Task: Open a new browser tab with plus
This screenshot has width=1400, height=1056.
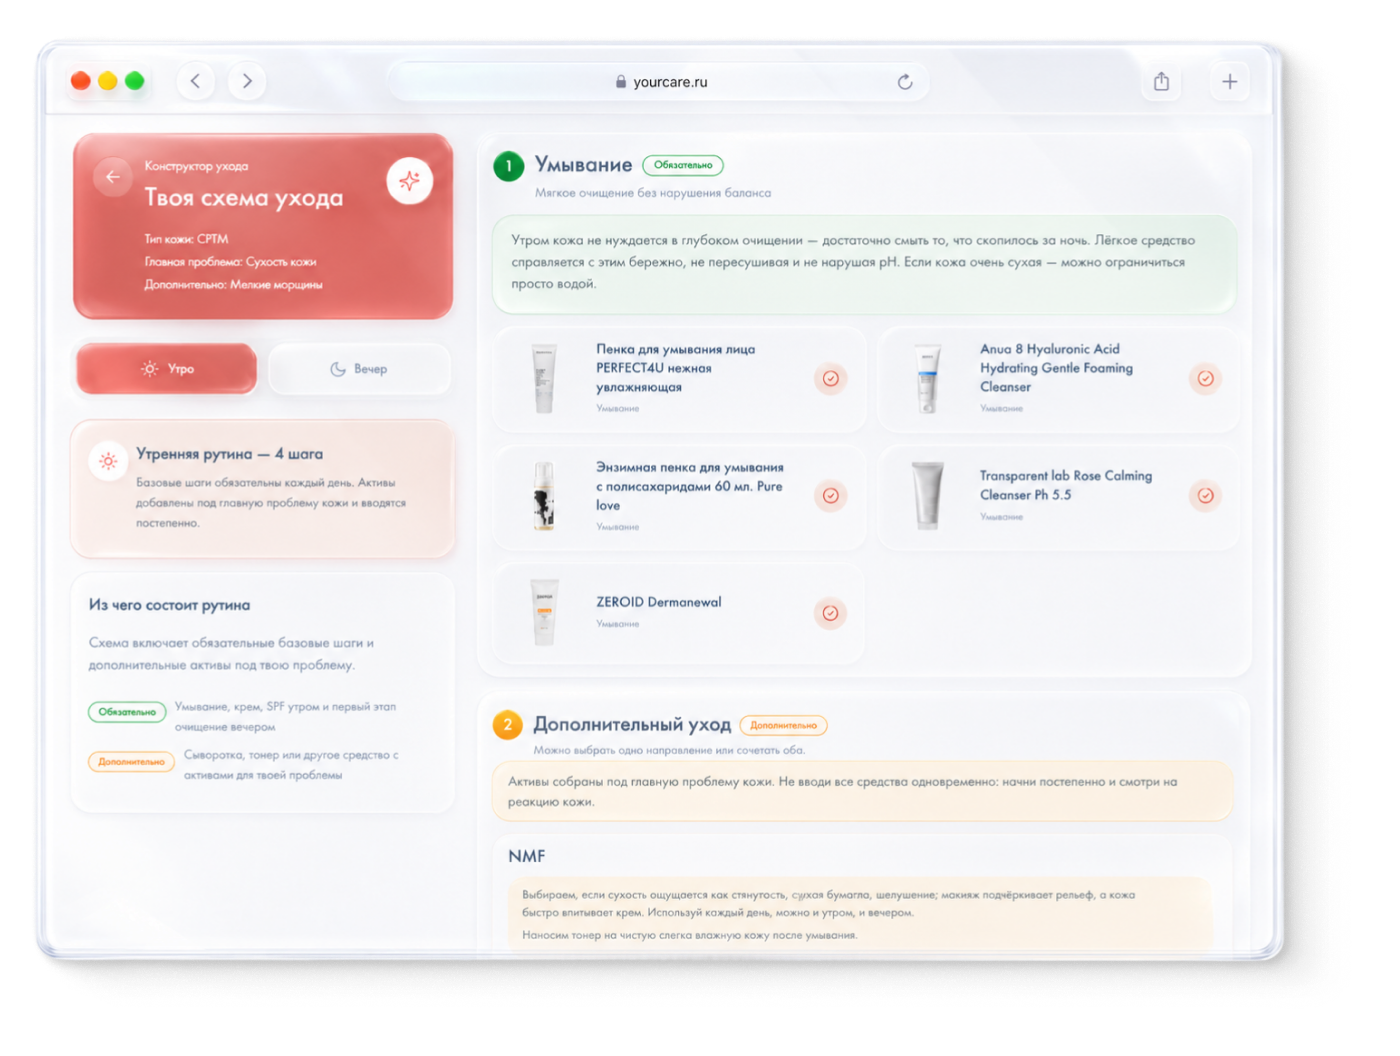Action: coord(1230,82)
